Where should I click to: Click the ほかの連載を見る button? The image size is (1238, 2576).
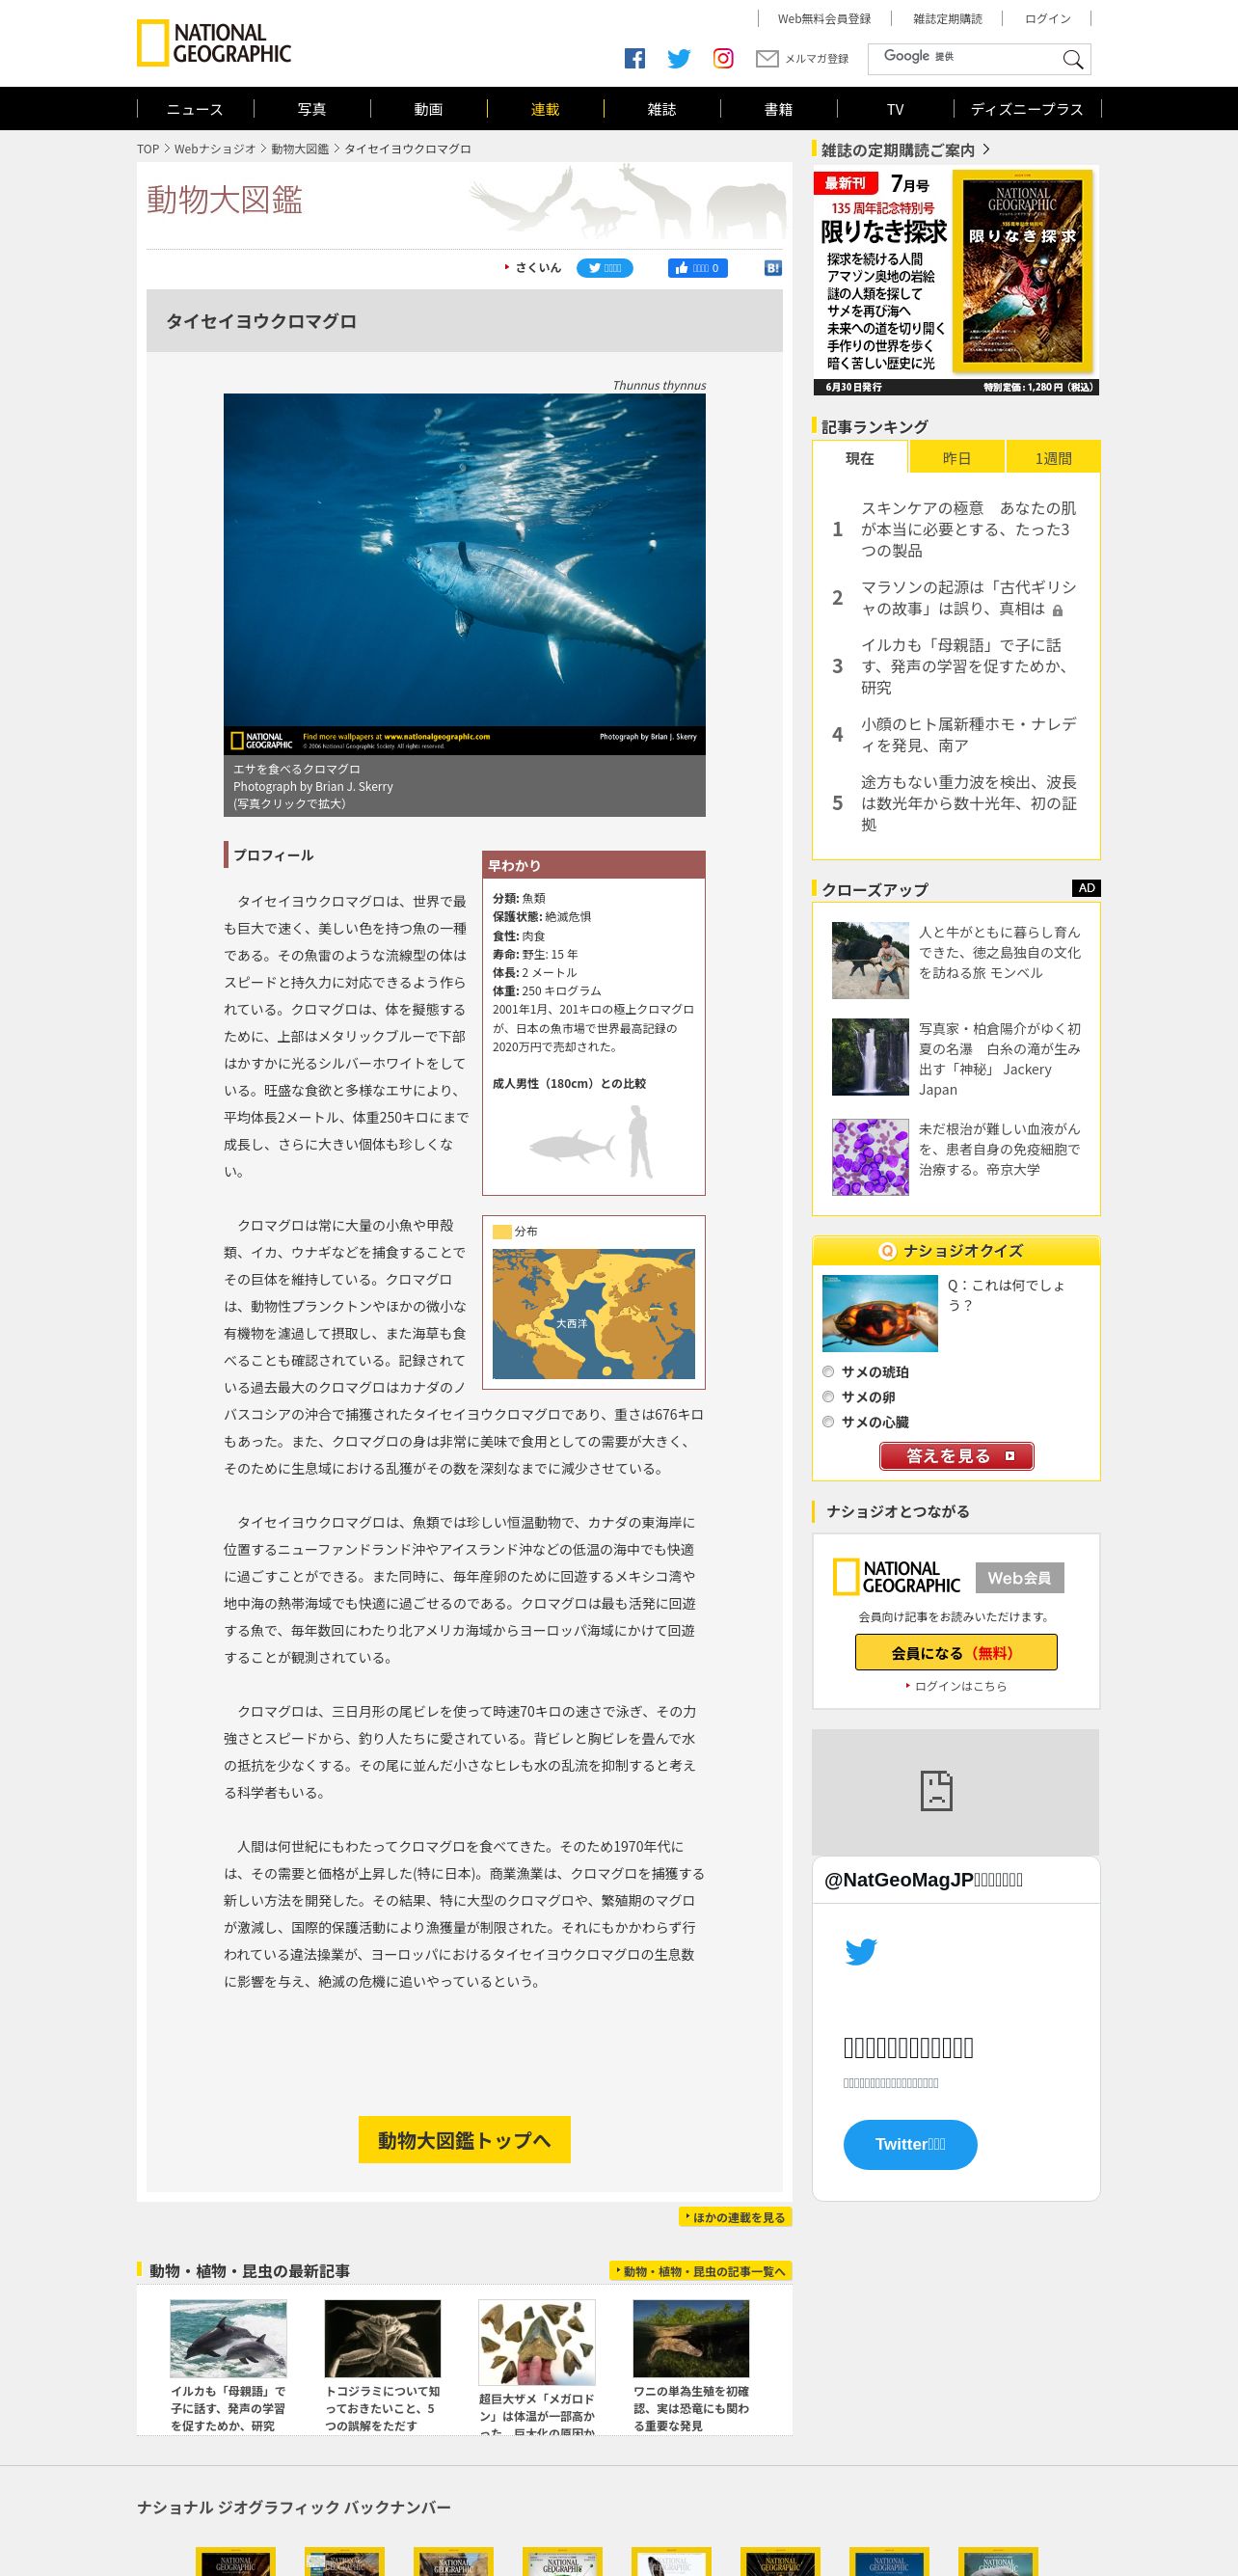(x=735, y=2217)
